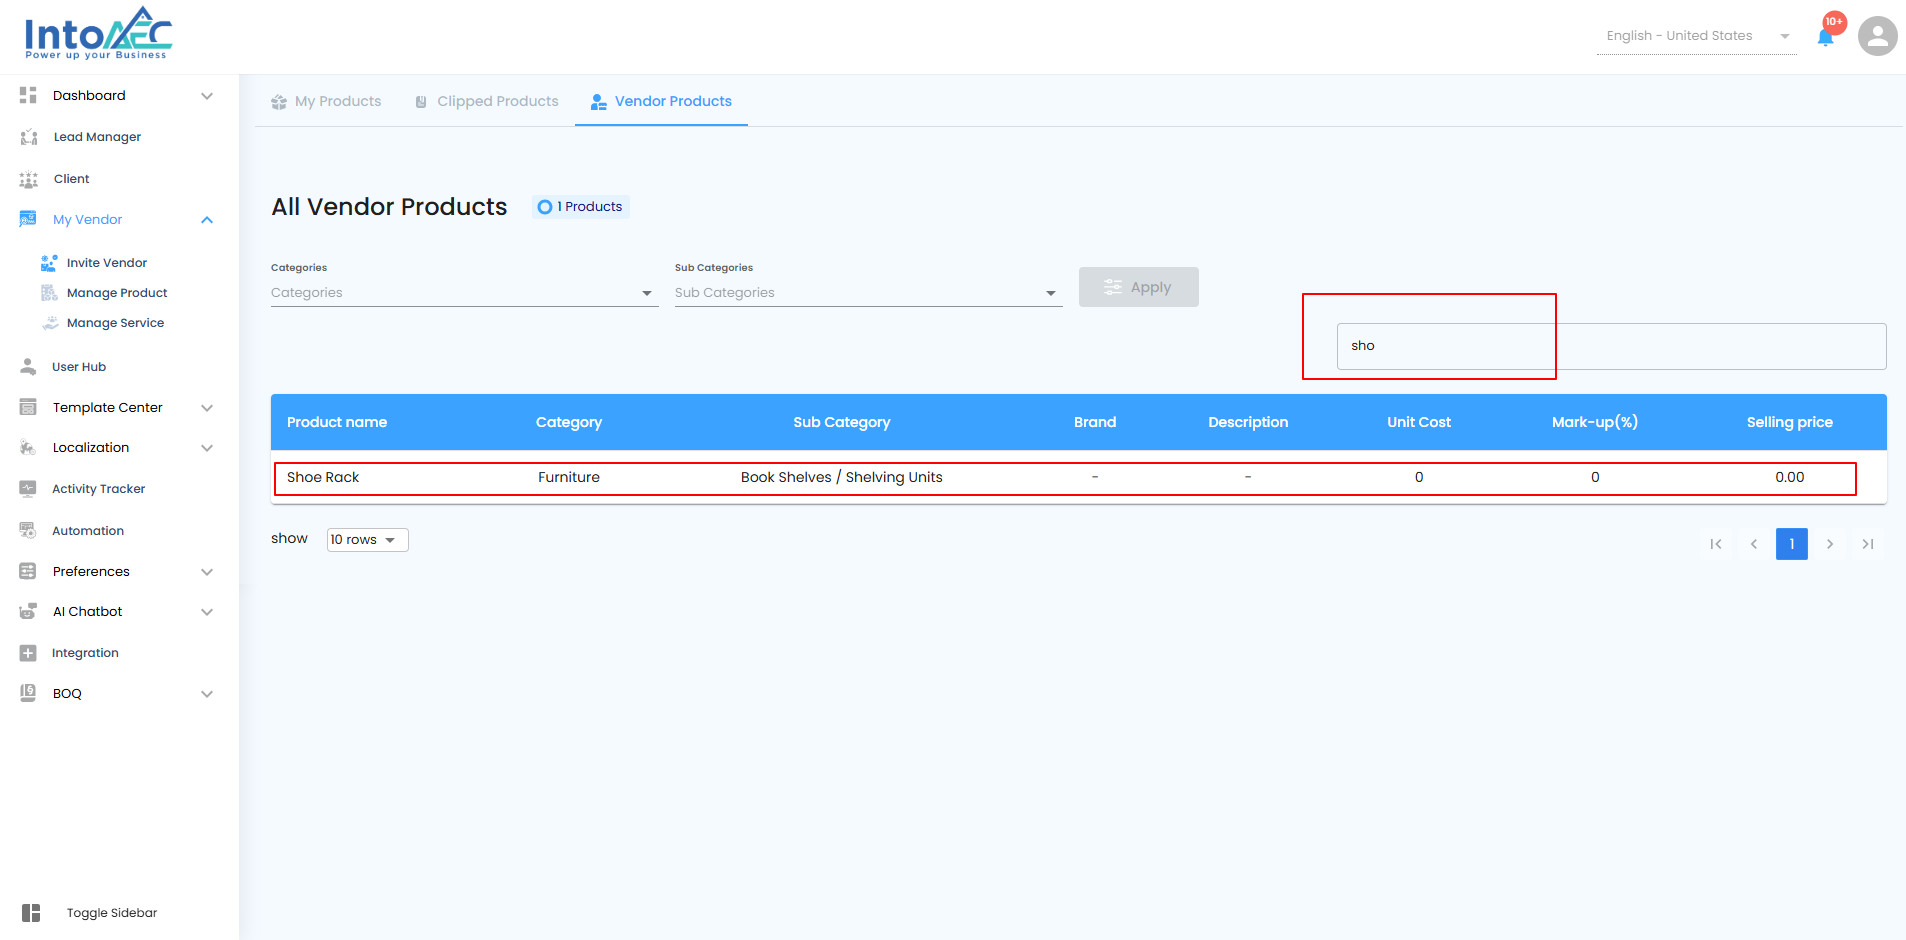Click the Automation icon
This screenshot has height=940, width=1906.
tap(28, 531)
